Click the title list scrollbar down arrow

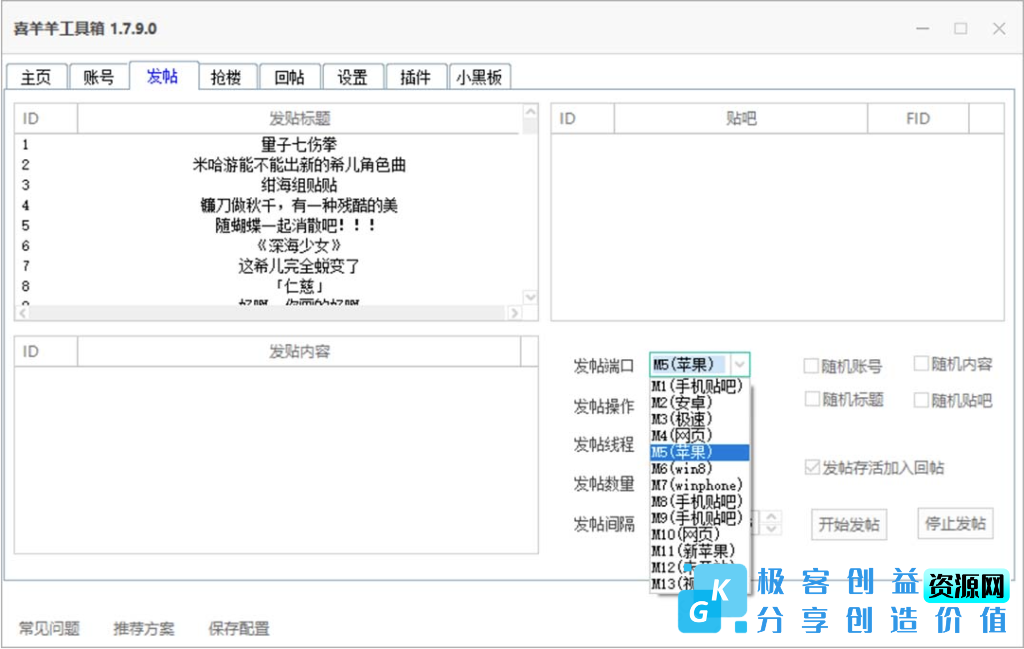point(531,297)
